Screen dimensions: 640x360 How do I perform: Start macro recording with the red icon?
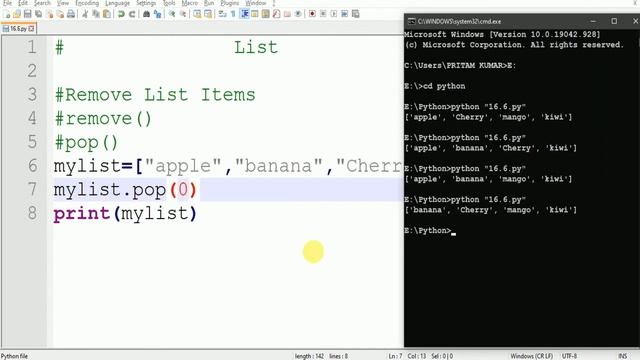point(312,14)
